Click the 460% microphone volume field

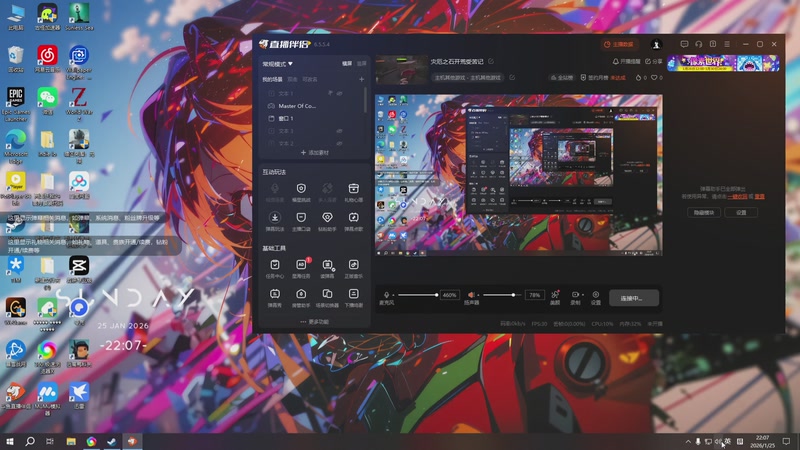coord(449,295)
